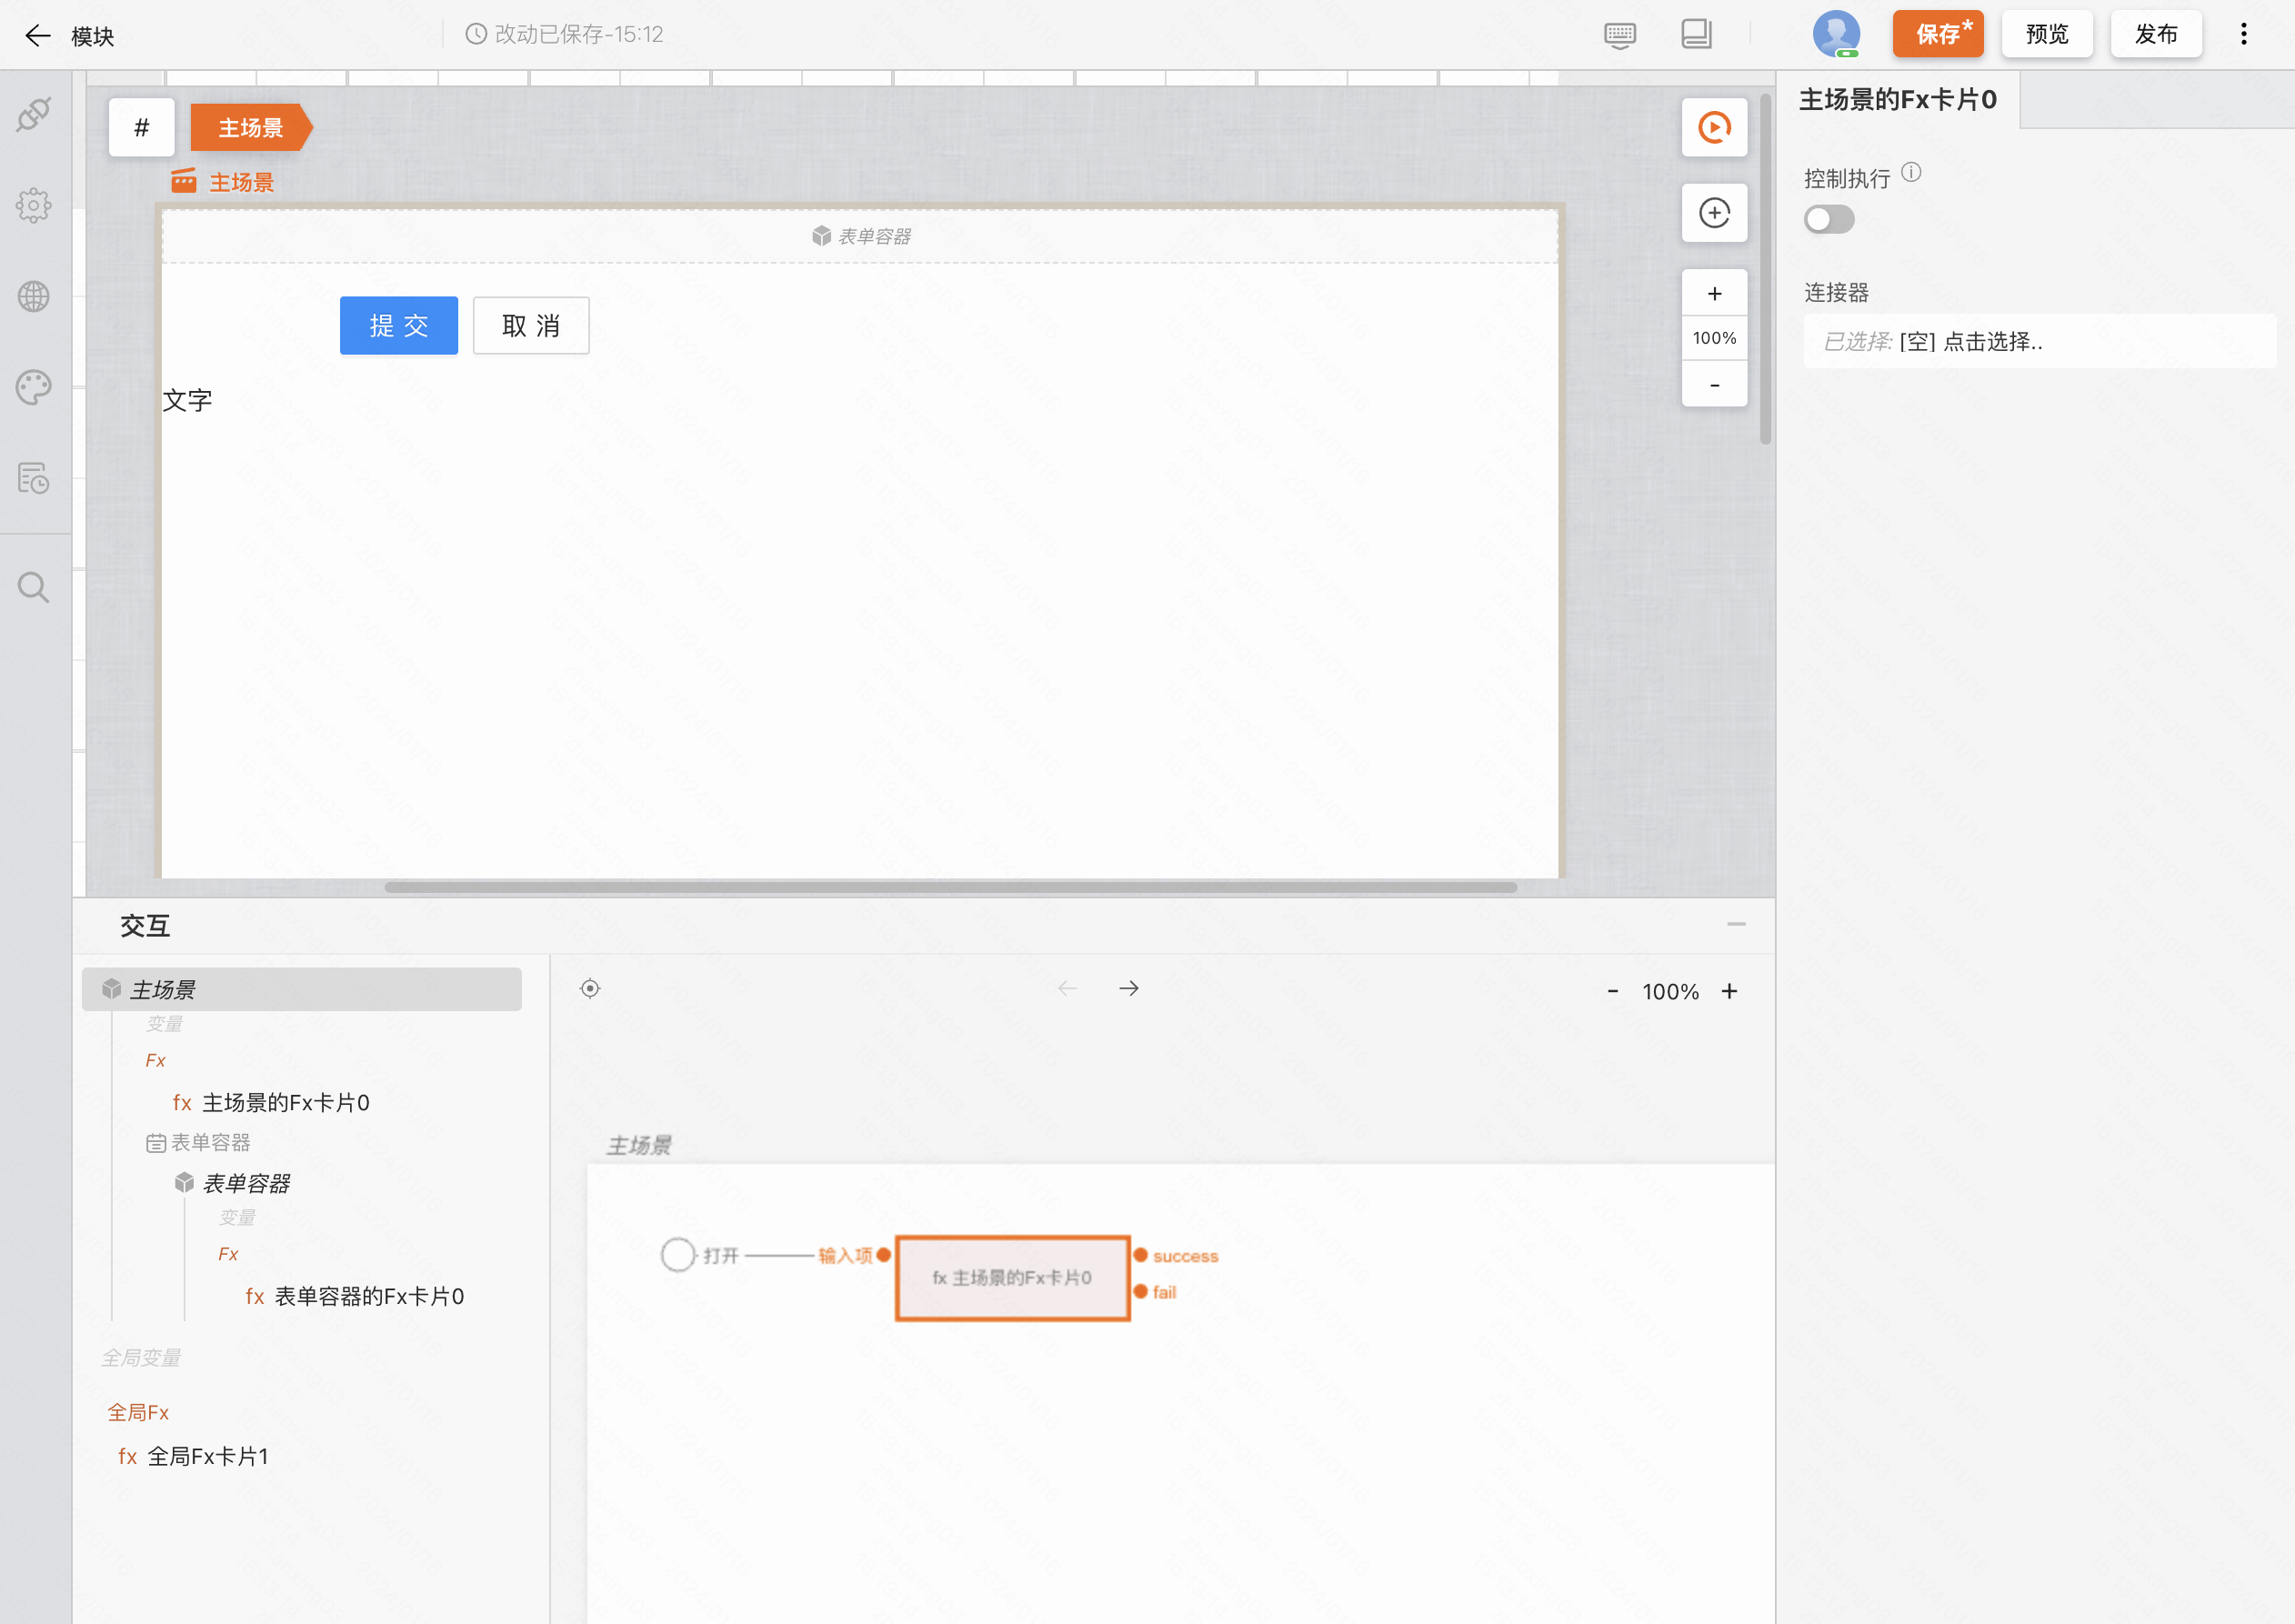Toggle the radio button next to 打开
This screenshot has width=2295, height=1624.
678,1255
